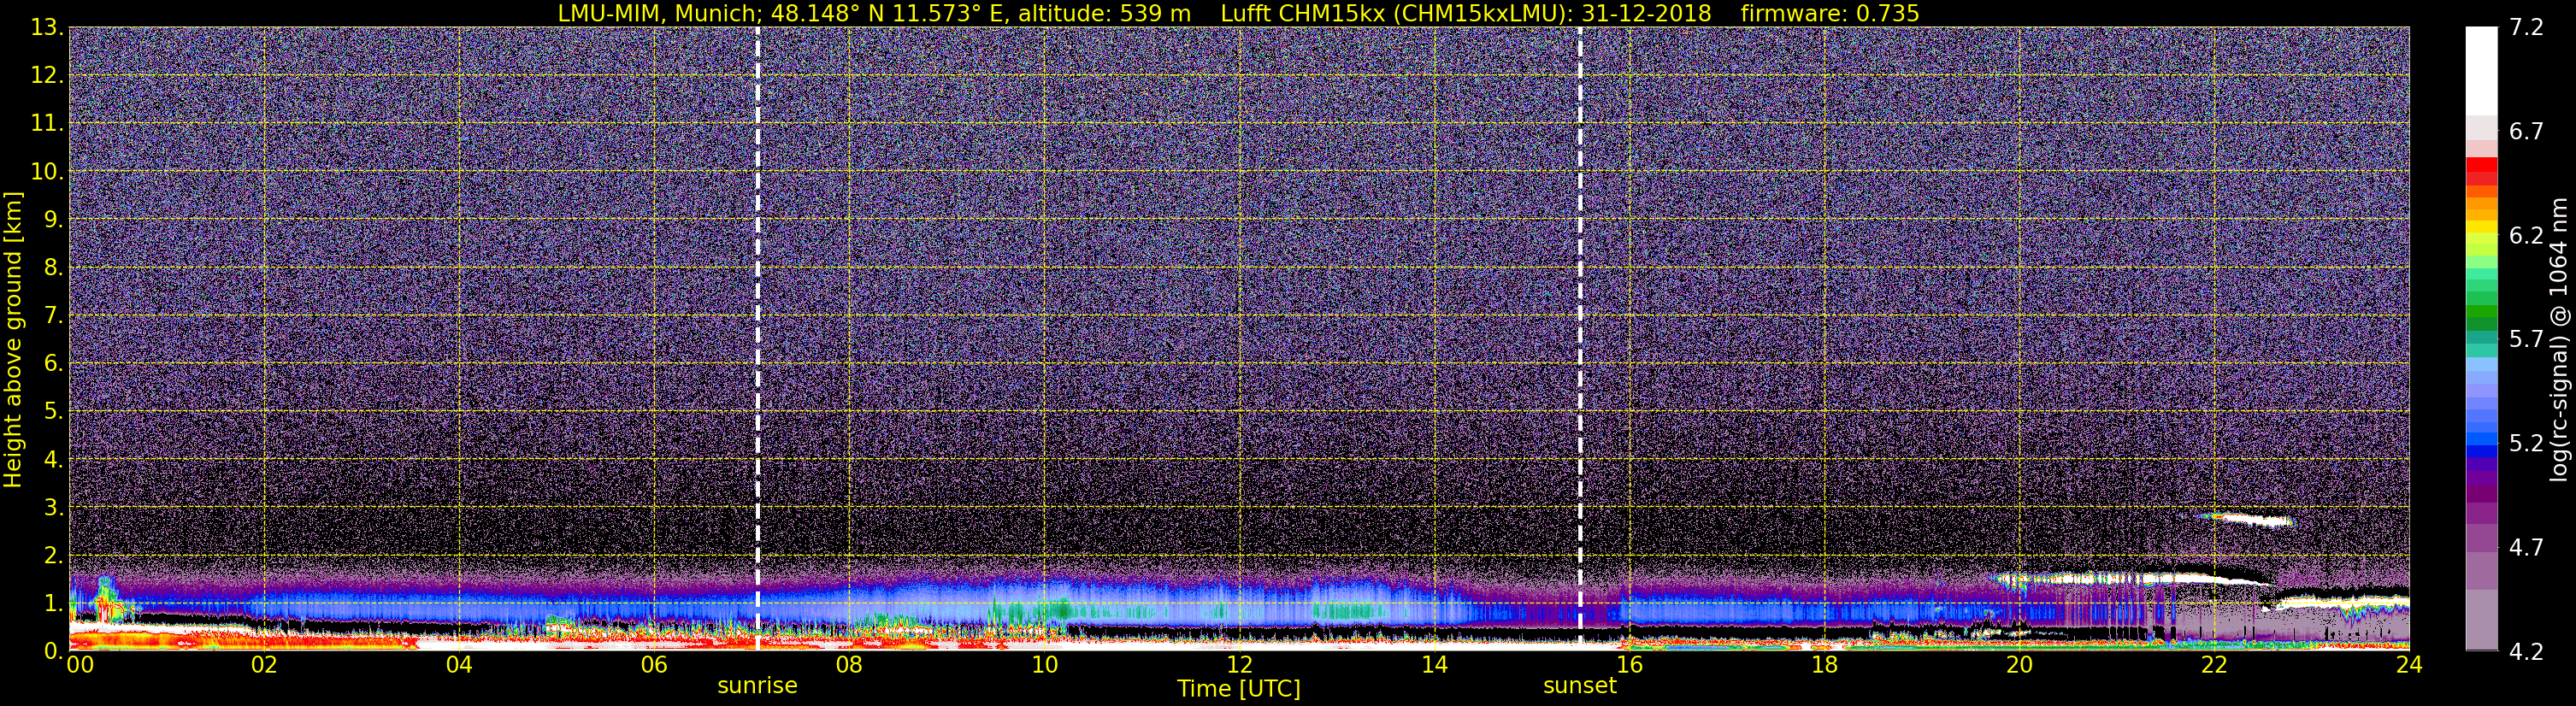The width and height of the screenshot is (2576, 706).
Task: Click the dashed white sunrise marker line
Action: pos(757,338)
